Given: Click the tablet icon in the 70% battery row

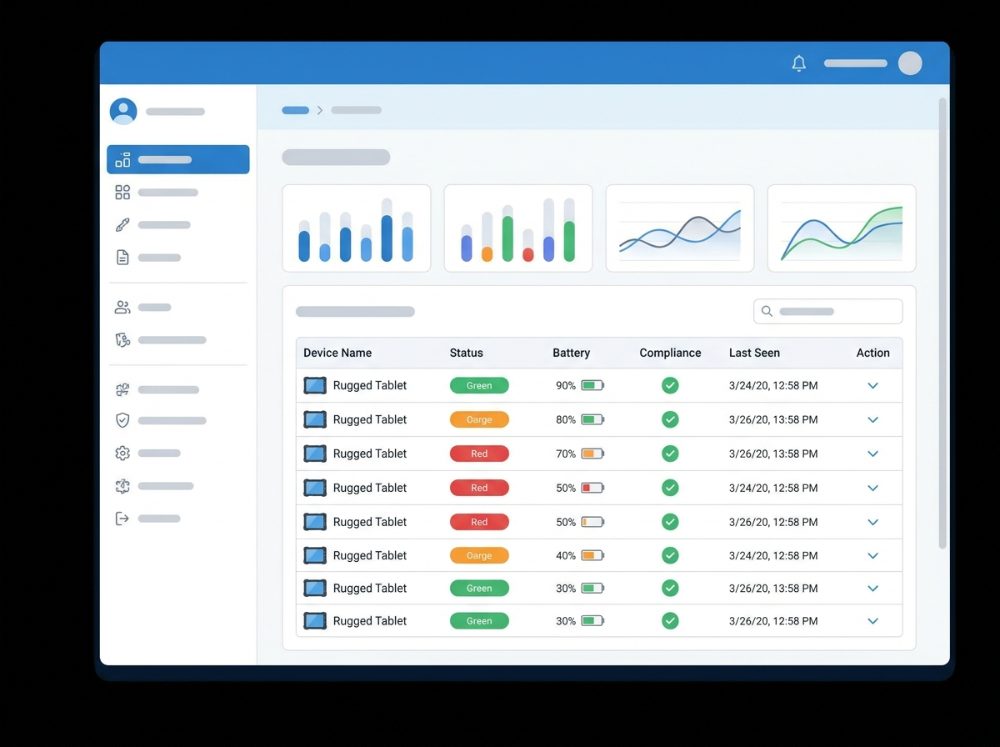Looking at the screenshot, I should coord(314,454).
